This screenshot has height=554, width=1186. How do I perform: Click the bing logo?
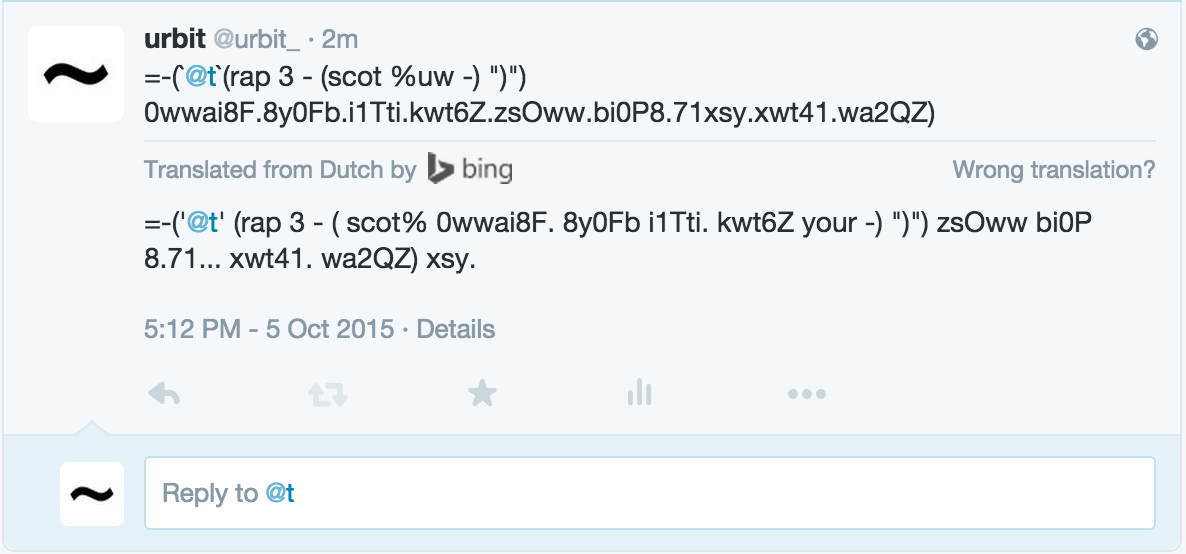470,169
